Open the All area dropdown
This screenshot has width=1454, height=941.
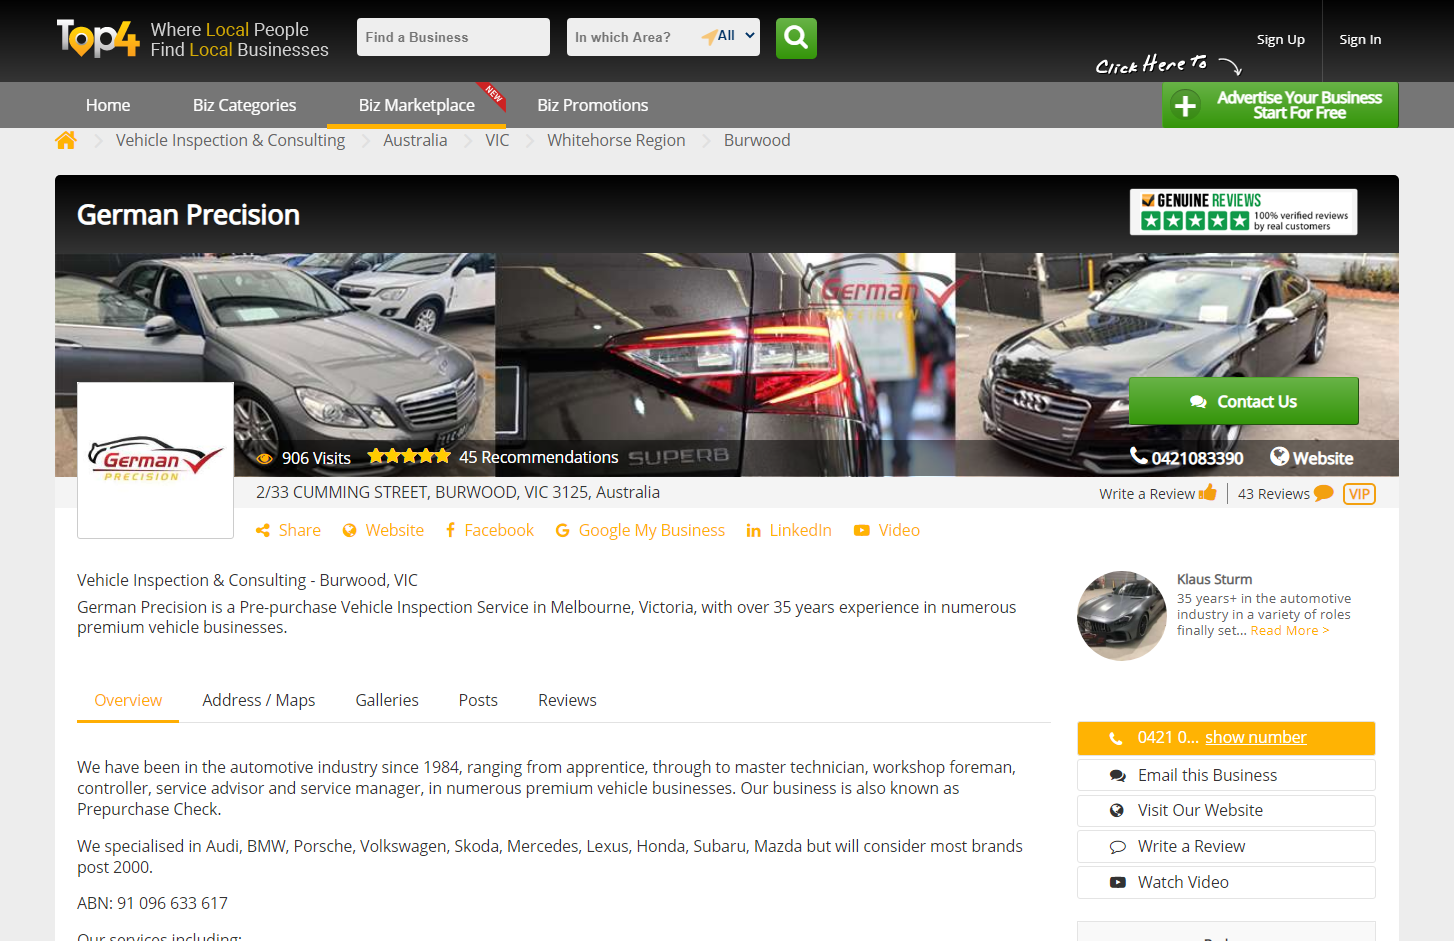736,37
